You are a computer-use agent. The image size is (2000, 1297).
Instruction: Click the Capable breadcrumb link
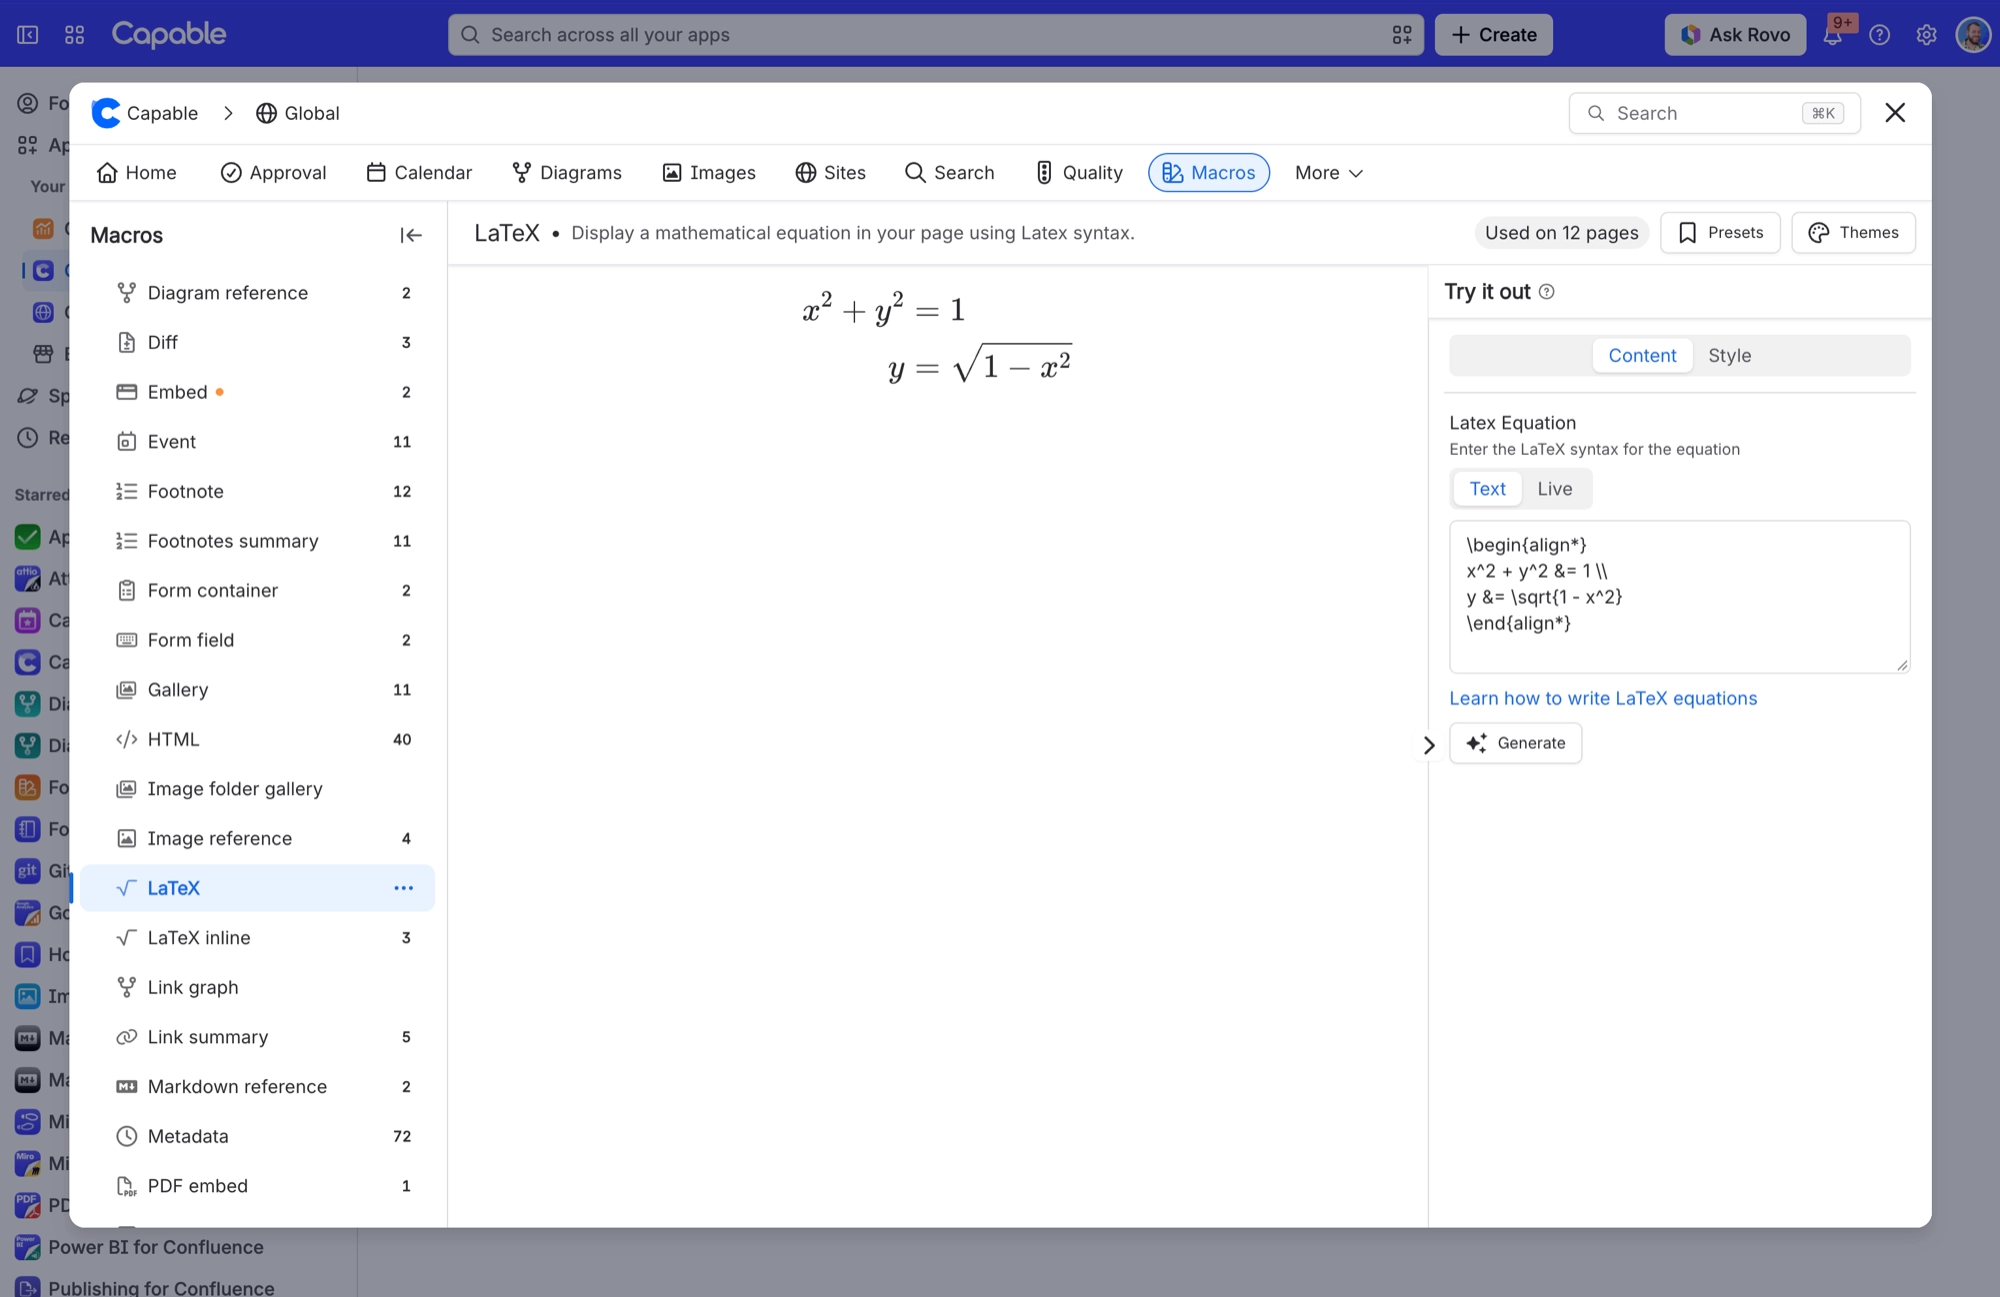145,113
